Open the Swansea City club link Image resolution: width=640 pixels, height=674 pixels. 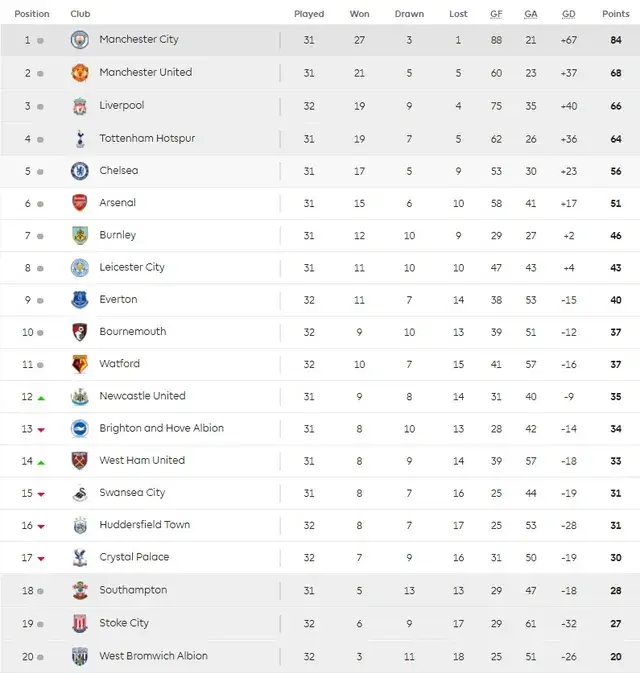tap(132, 492)
